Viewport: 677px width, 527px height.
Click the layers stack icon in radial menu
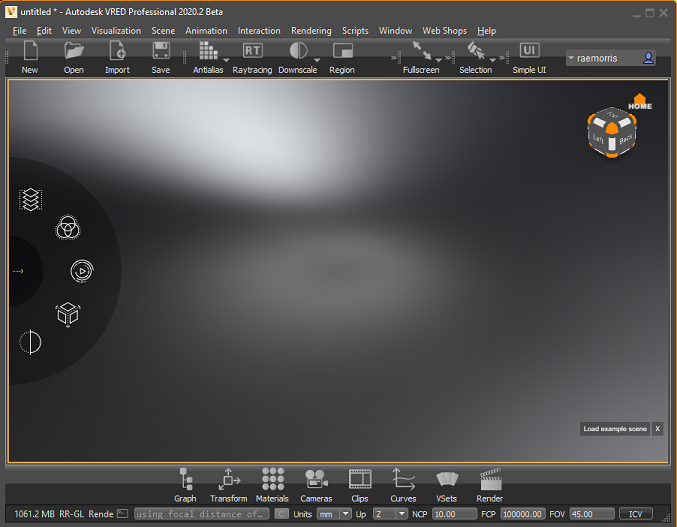pyautogui.click(x=31, y=199)
